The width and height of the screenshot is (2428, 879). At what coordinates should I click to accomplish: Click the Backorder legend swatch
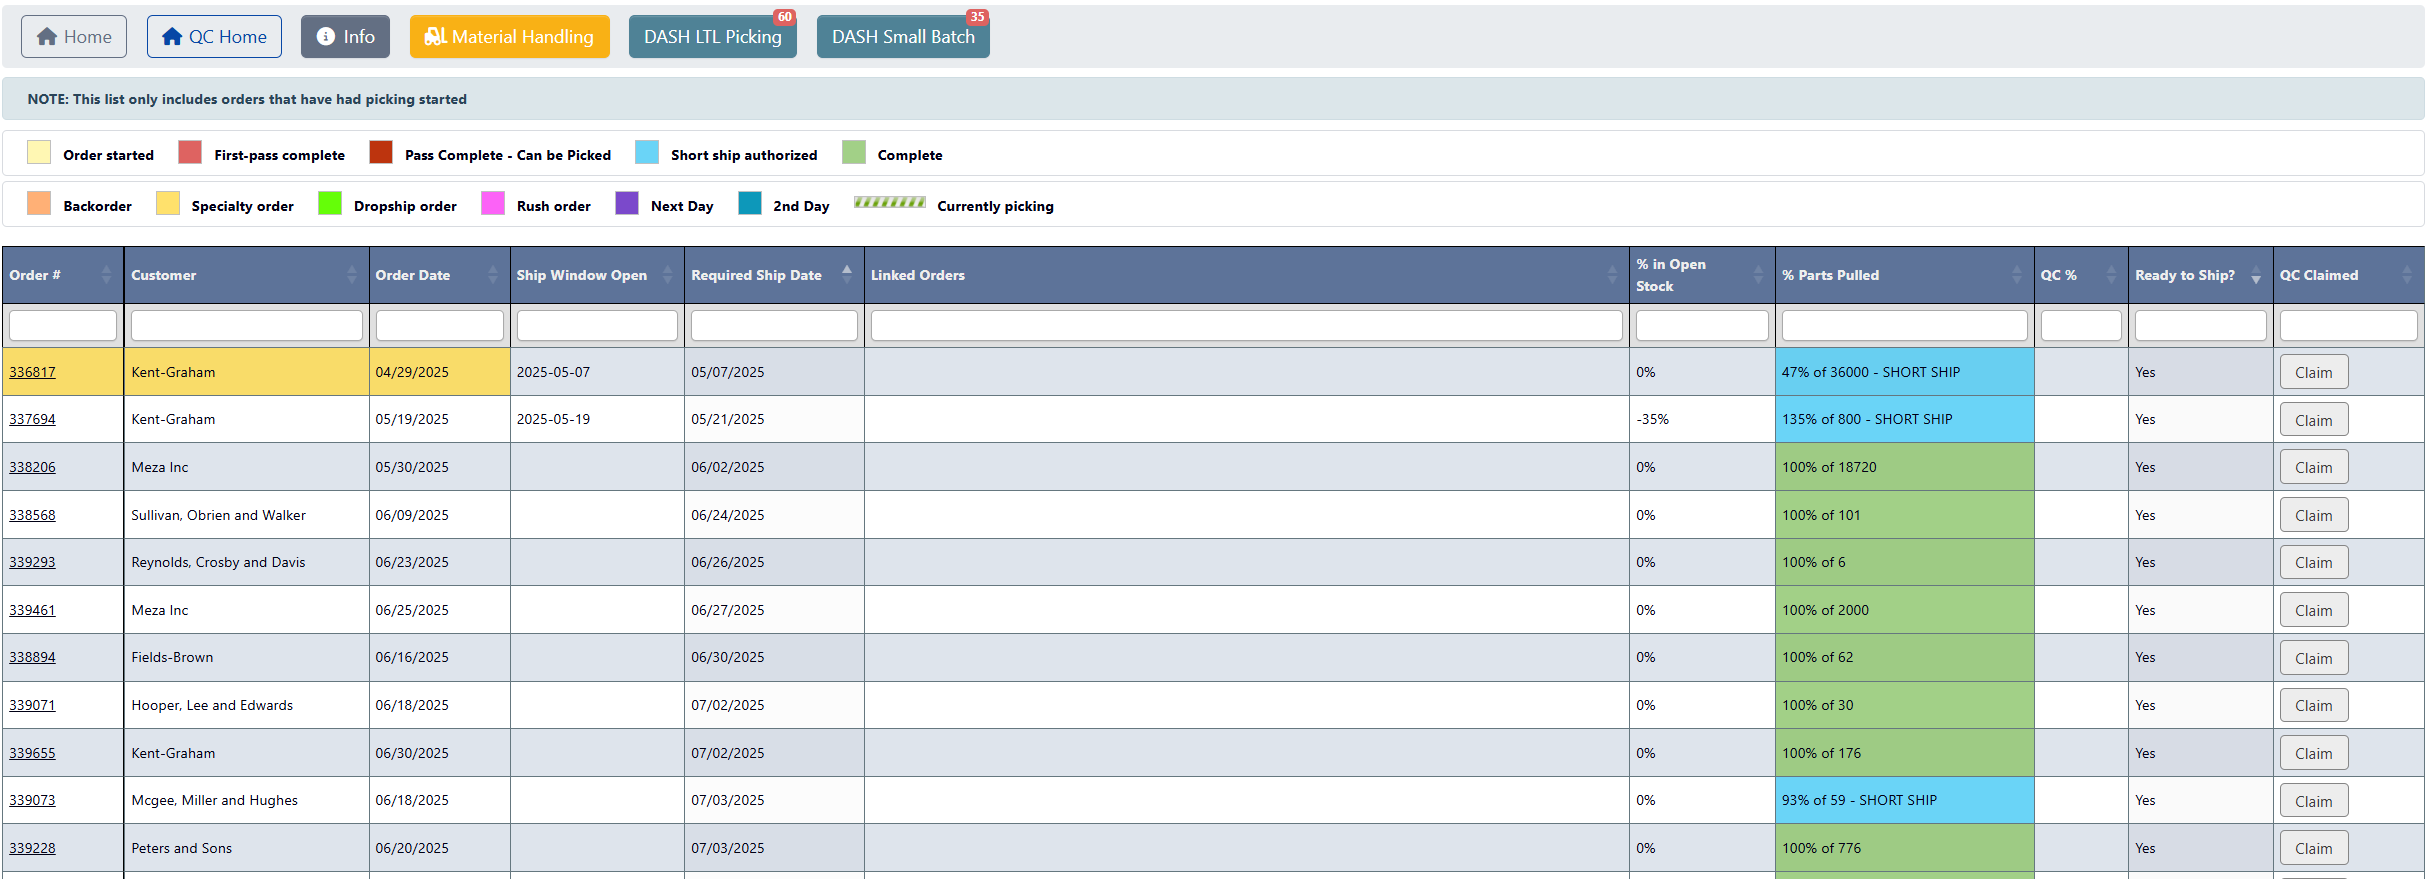(x=39, y=204)
